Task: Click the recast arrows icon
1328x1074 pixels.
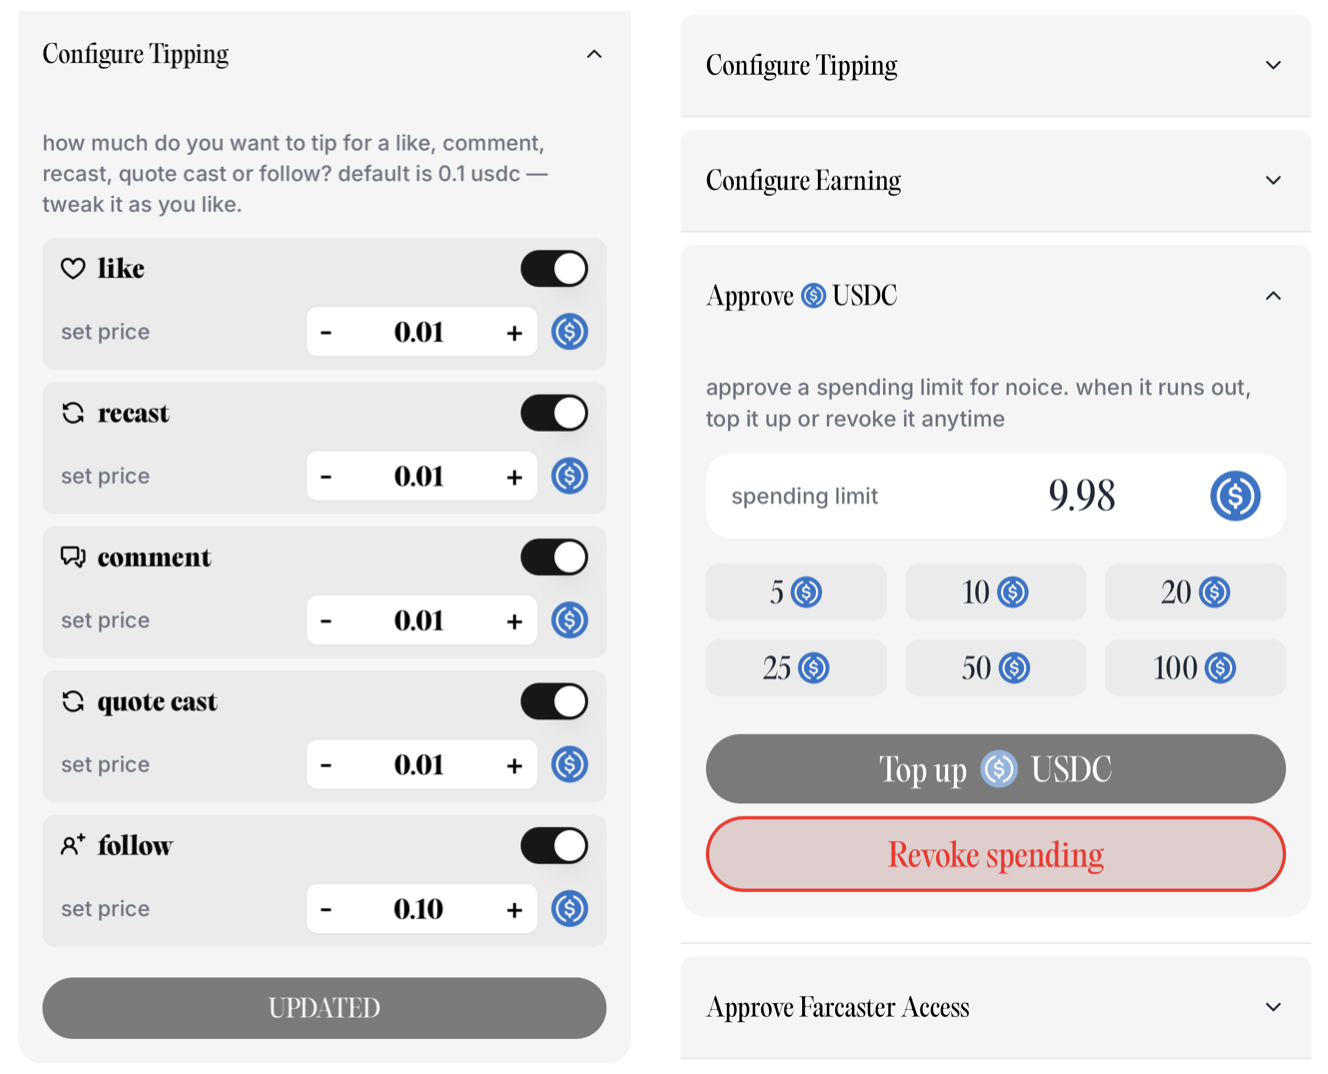Action: pos(73,413)
